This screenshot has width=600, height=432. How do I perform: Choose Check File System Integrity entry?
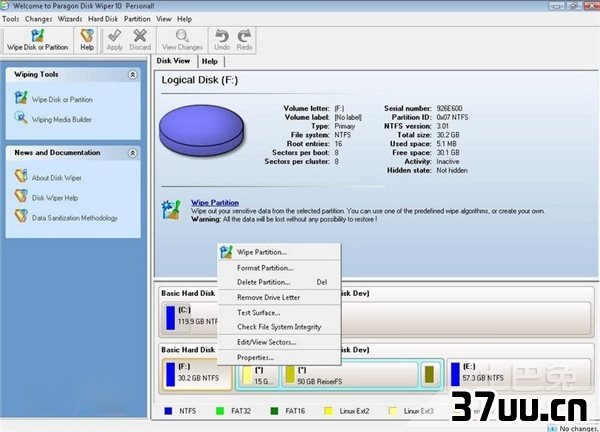(279, 327)
